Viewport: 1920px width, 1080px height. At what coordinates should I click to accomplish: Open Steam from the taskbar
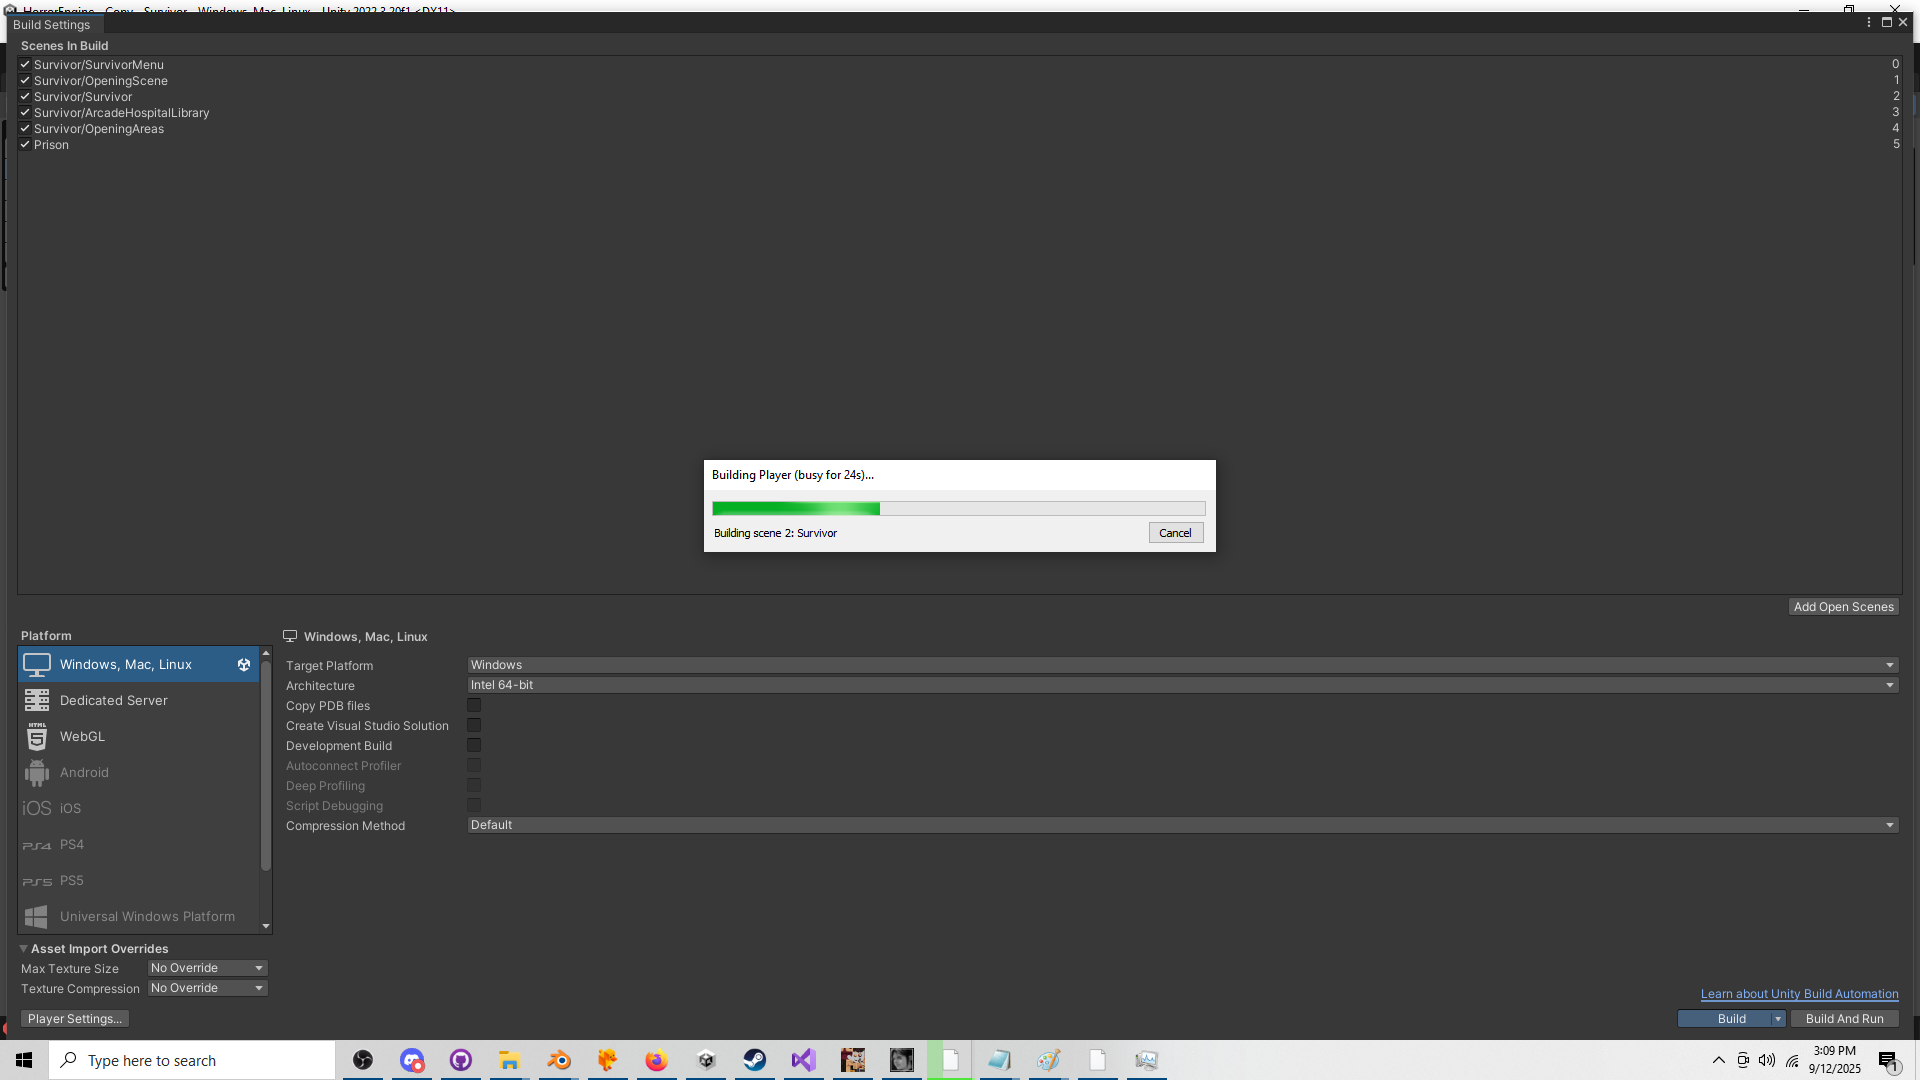tap(755, 1060)
